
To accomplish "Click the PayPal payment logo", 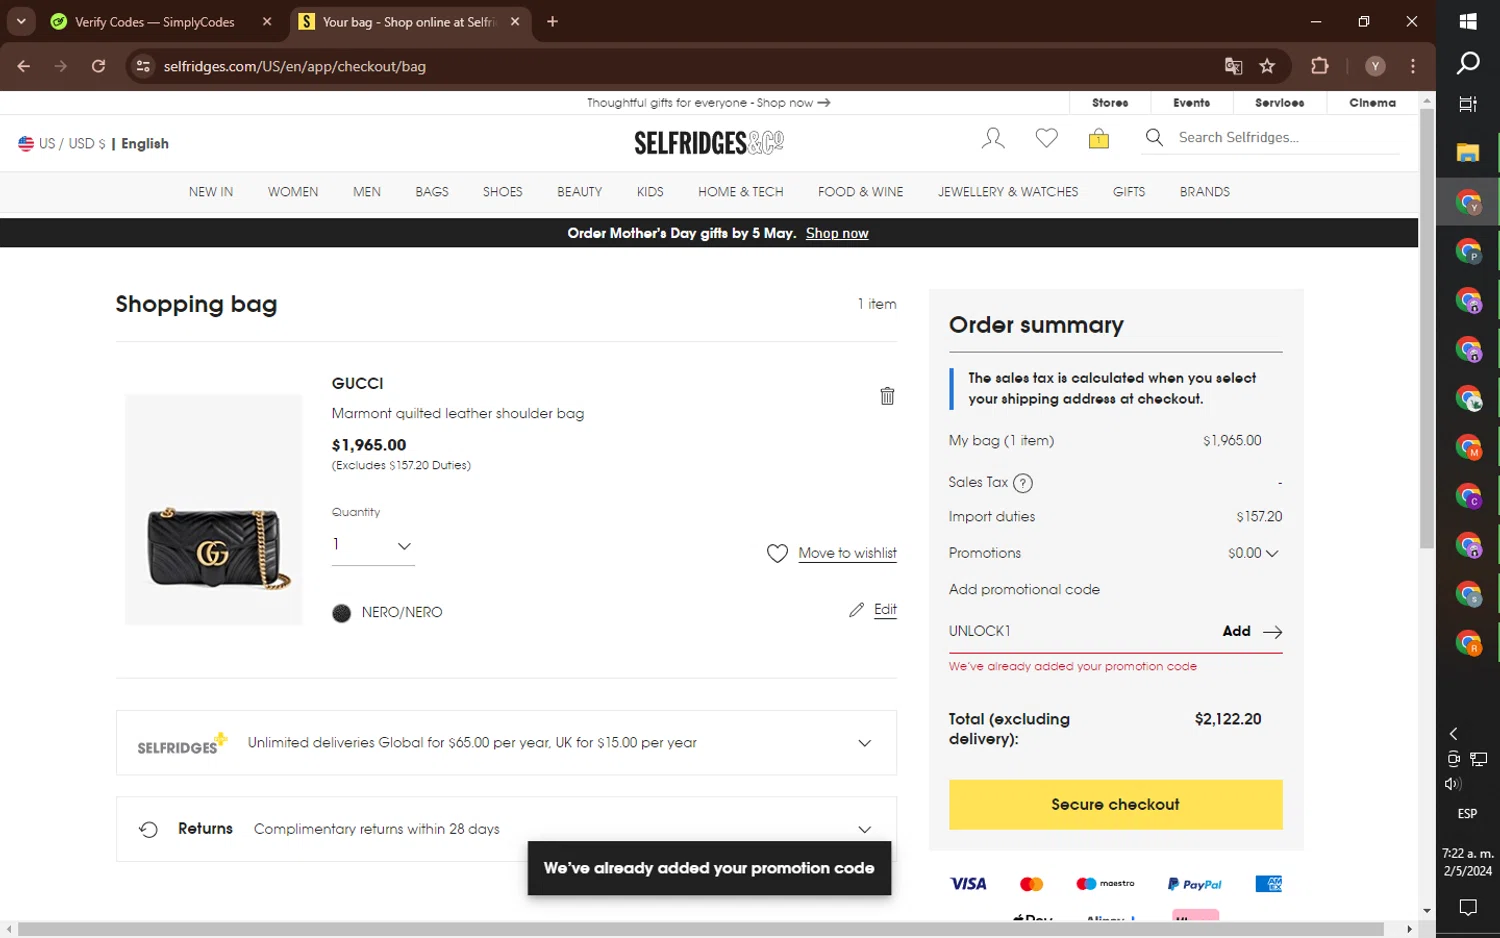I will [1195, 884].
